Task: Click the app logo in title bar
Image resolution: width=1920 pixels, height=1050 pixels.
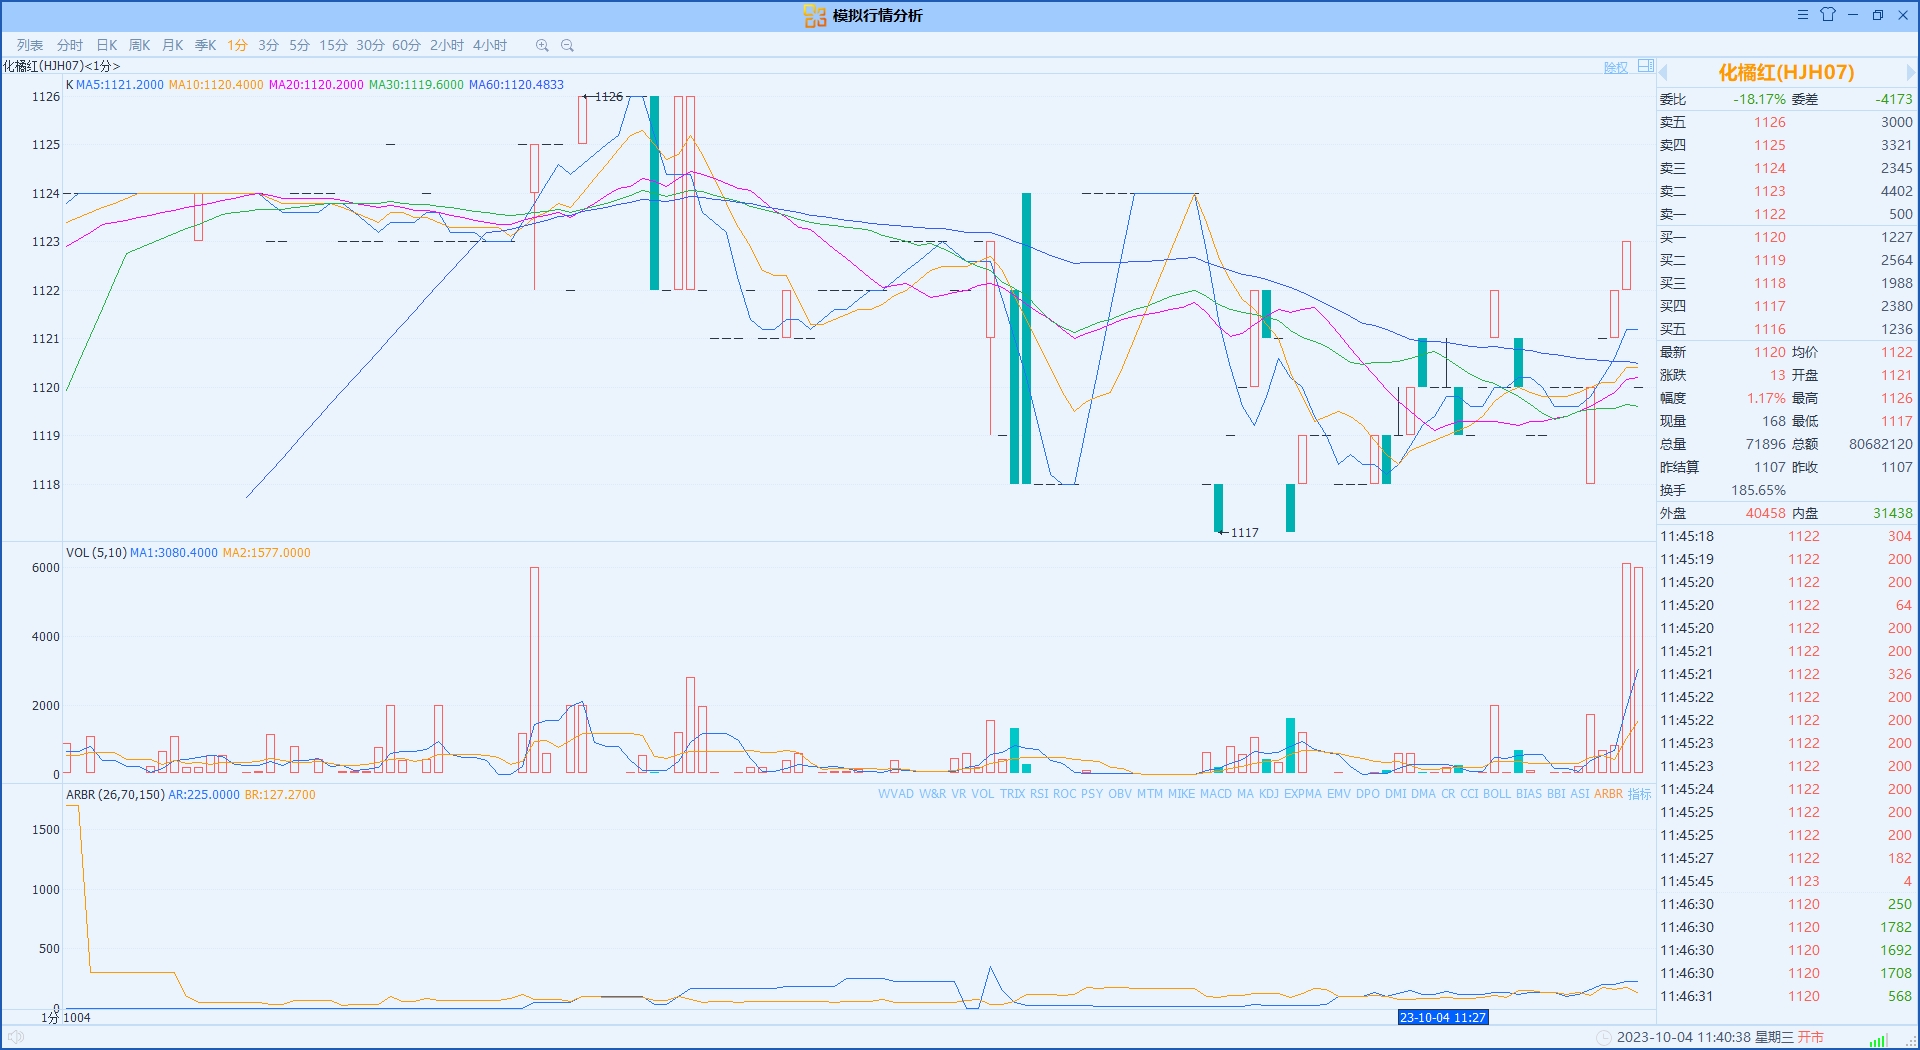Action: click(815, 16)
